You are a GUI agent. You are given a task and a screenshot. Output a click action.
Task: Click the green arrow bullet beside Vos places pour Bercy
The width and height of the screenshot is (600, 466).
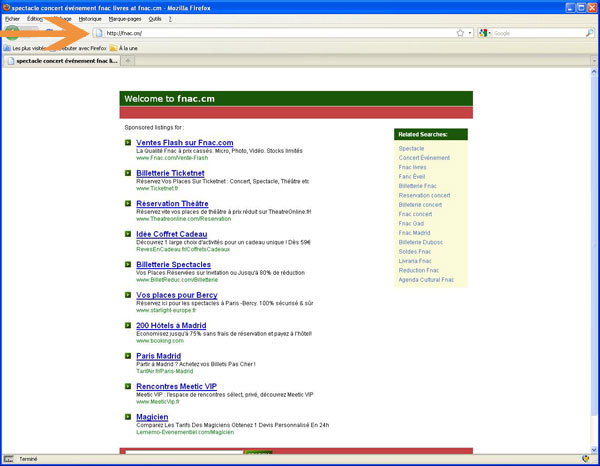(x=128, y=295)
